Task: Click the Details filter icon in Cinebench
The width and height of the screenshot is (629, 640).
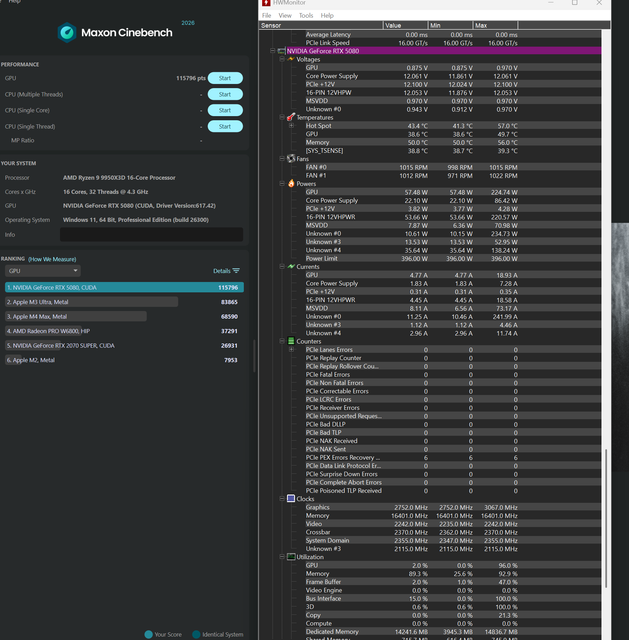Action: 236,271
